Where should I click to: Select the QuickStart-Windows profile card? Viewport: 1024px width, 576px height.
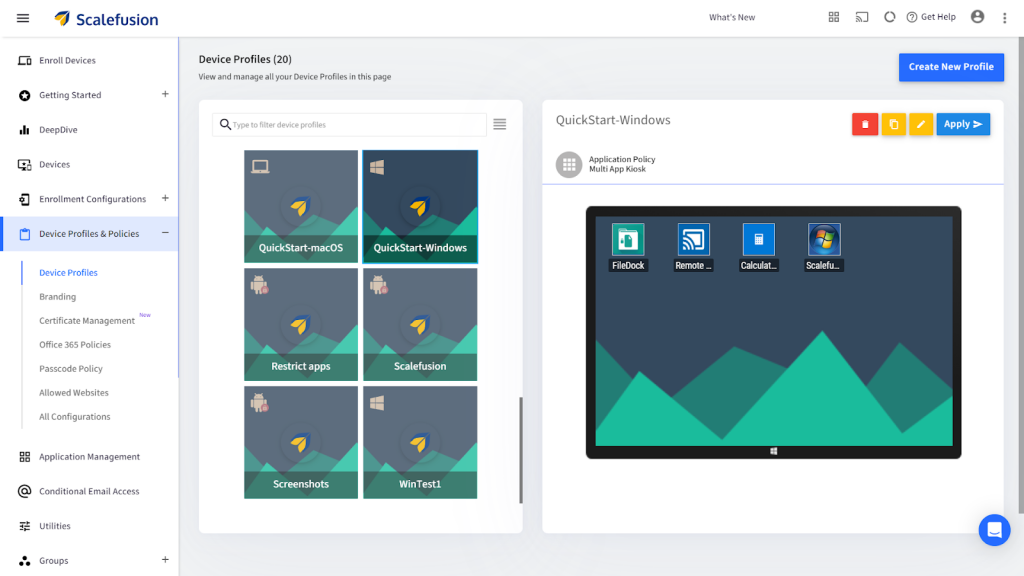[420, 206]
